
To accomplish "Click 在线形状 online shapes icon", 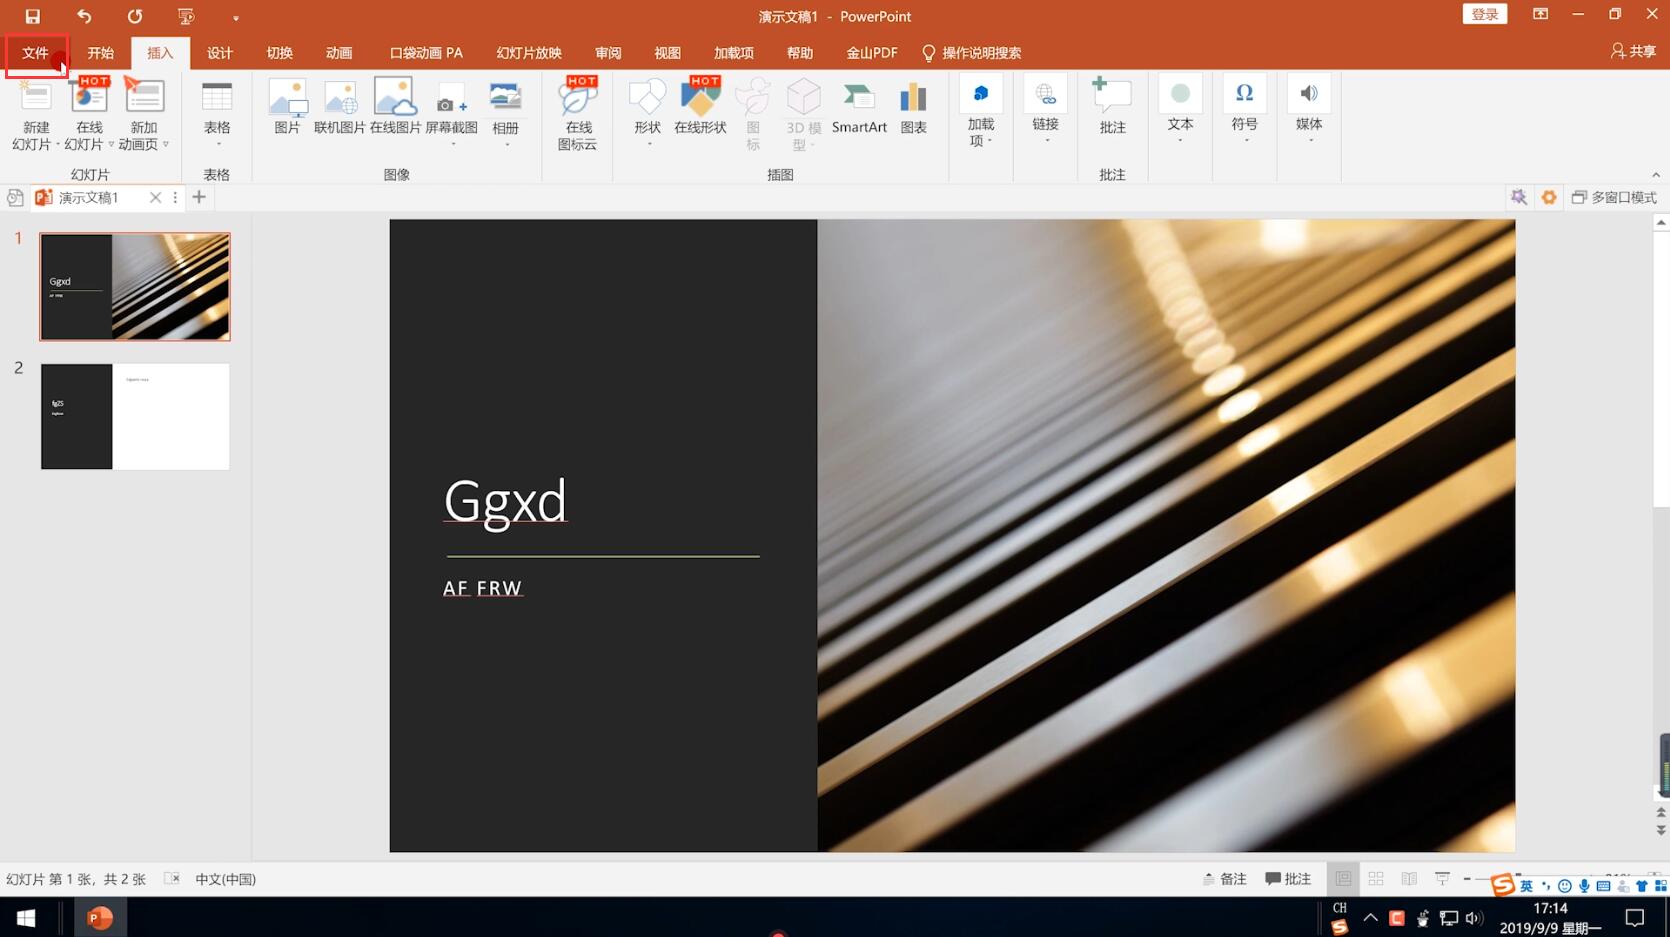I will pyautogui.click(x=700, y=108).
